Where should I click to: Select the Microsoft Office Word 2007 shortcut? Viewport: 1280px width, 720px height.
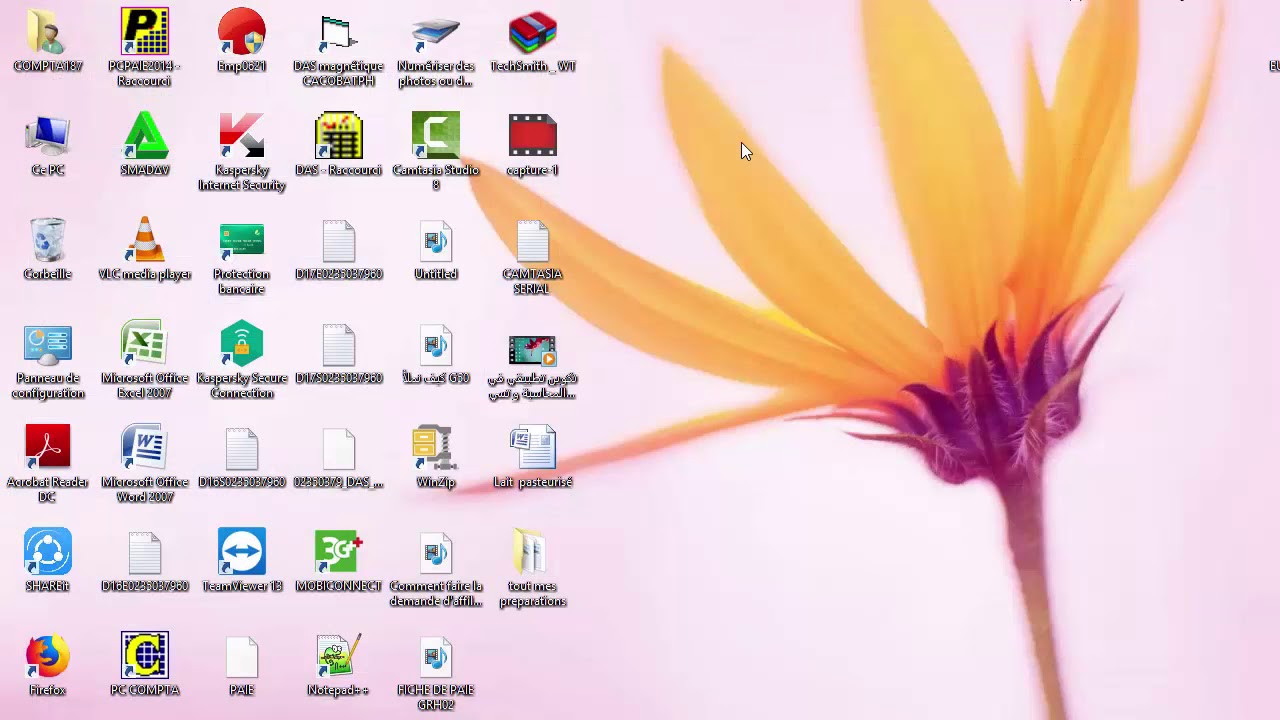click(145, 448)
